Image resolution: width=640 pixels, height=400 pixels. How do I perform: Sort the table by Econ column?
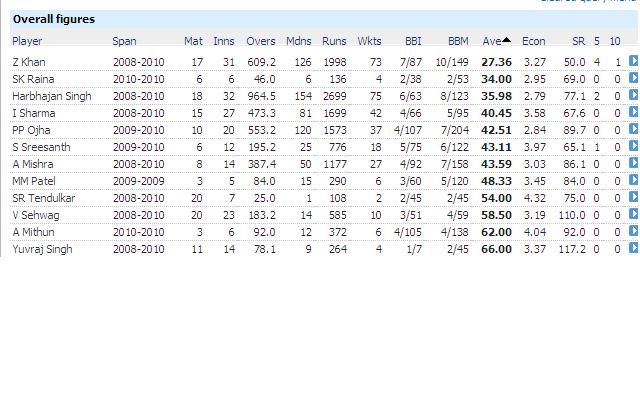pyautogui.click(x=533, y=41)
